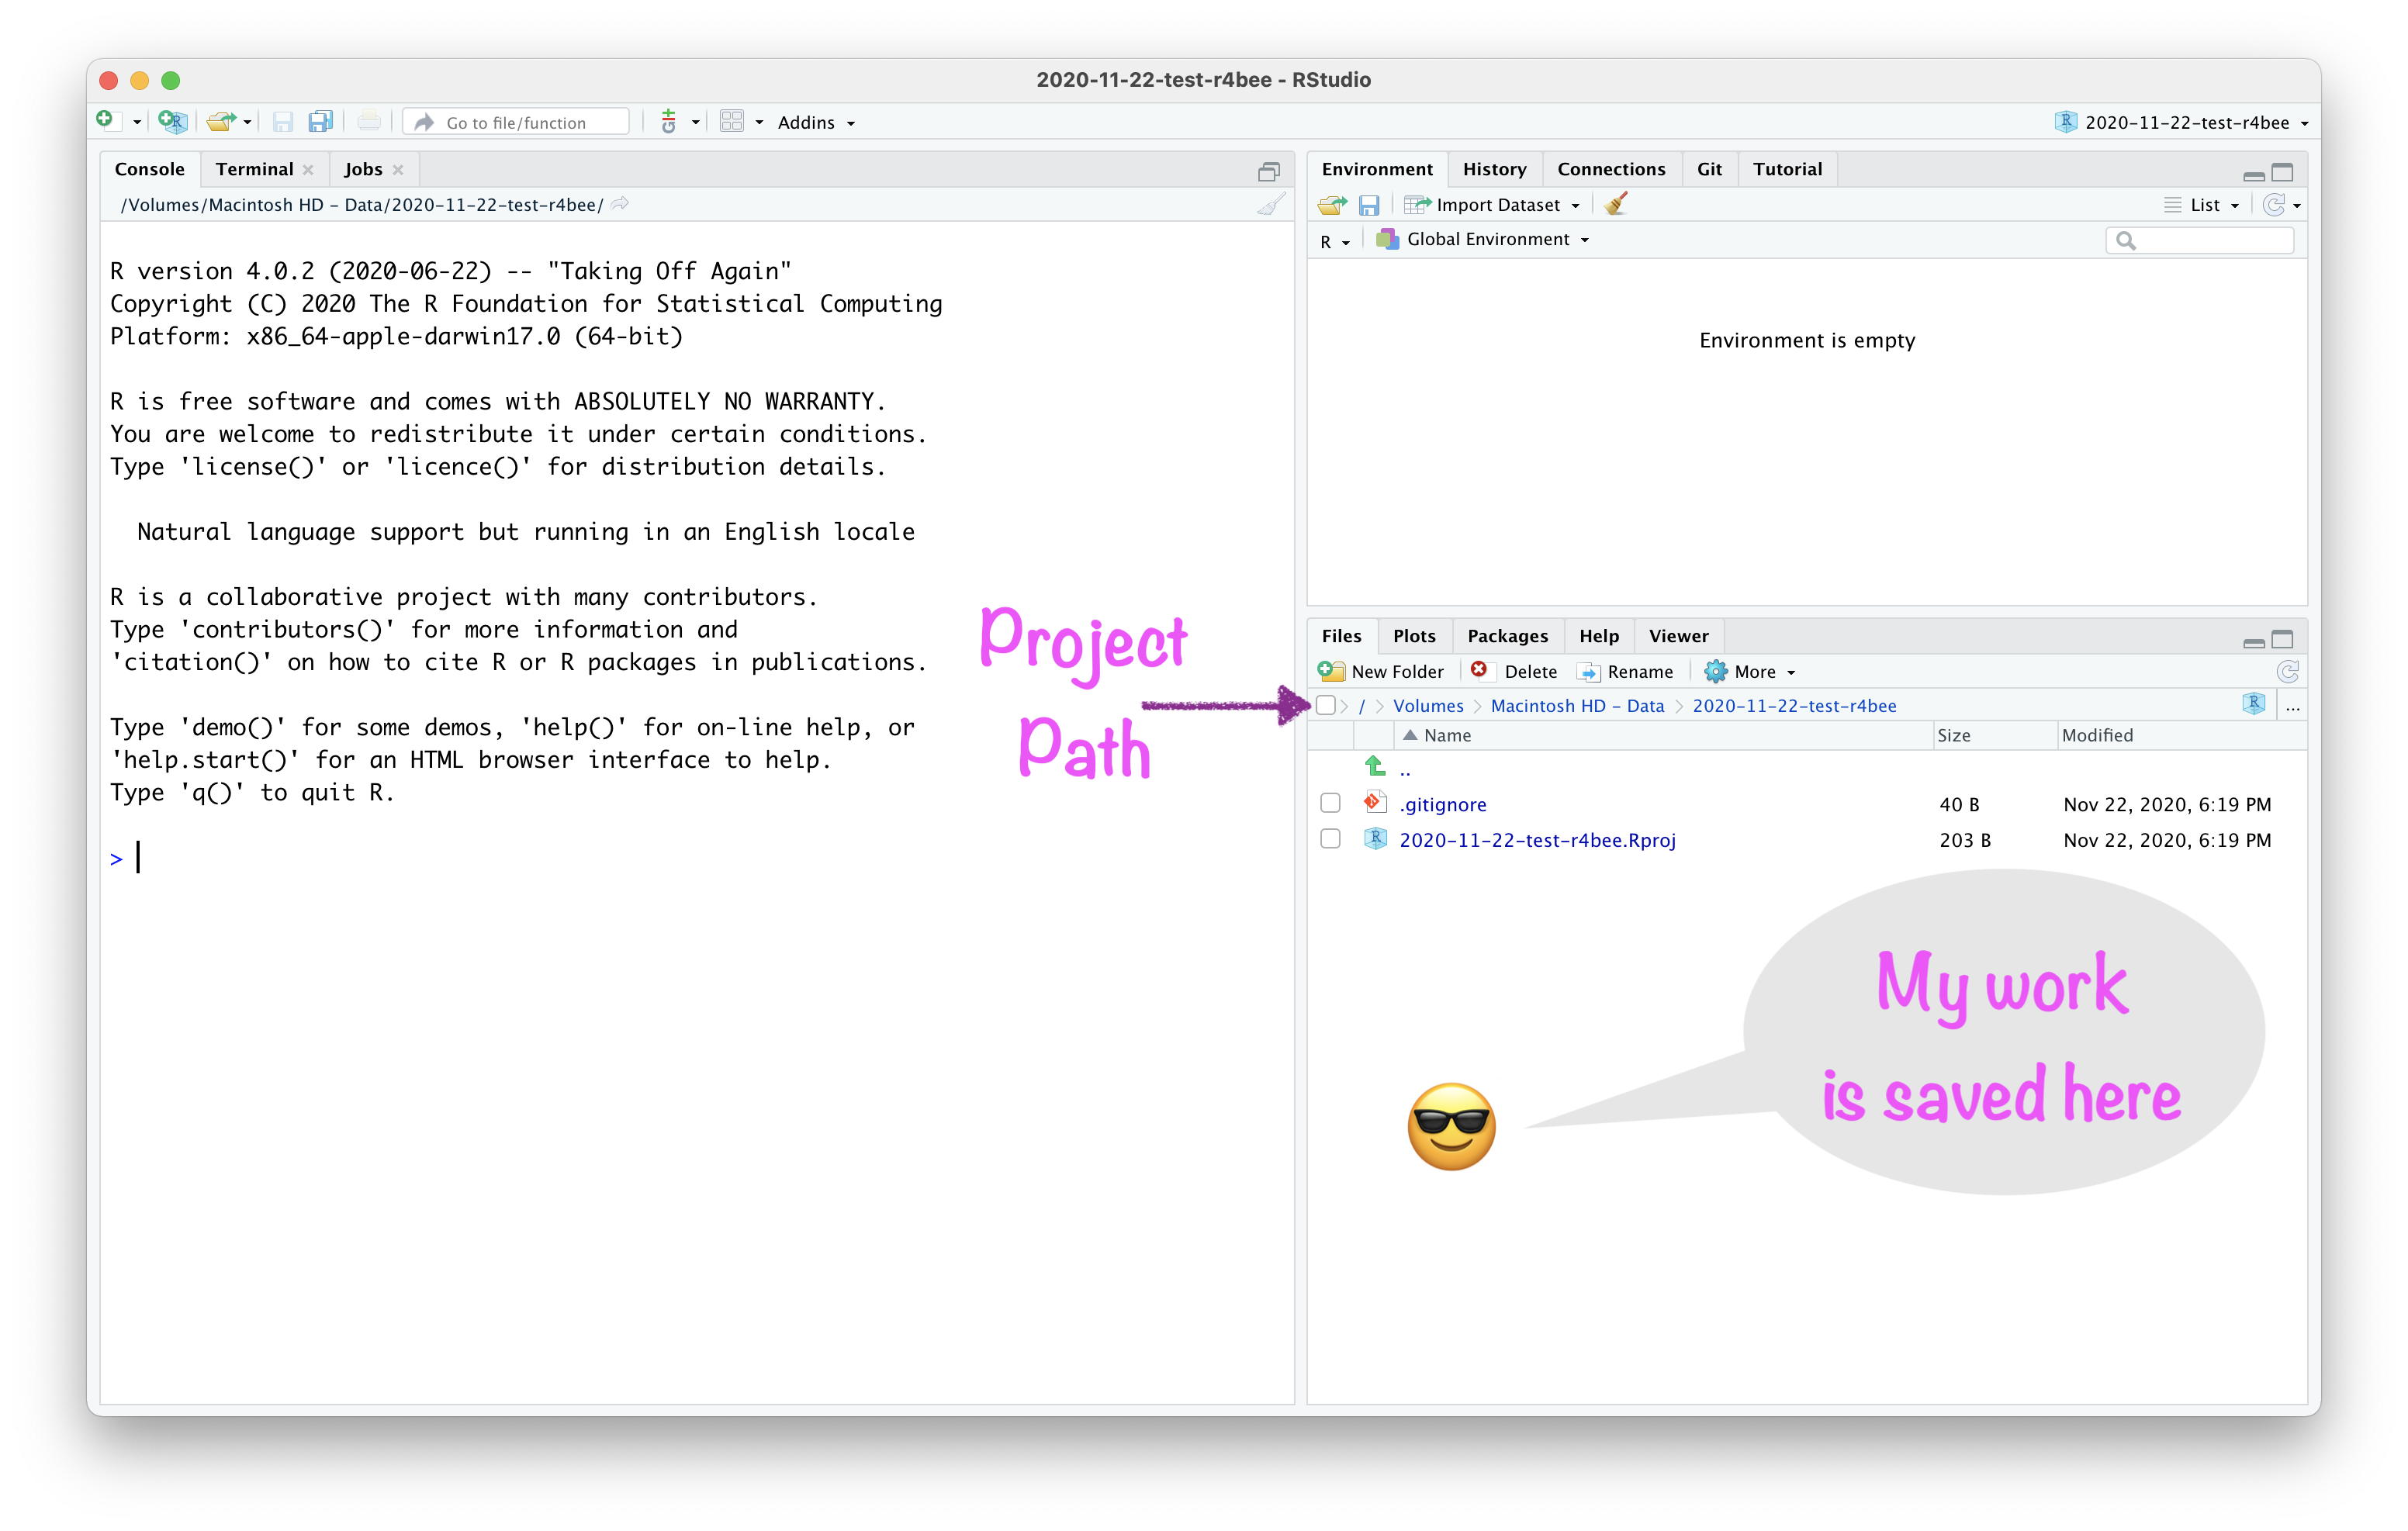Clear environment objects with the broom icon
The height and width of the screenshot is (1531, 2408).
tap(1616, 204)
